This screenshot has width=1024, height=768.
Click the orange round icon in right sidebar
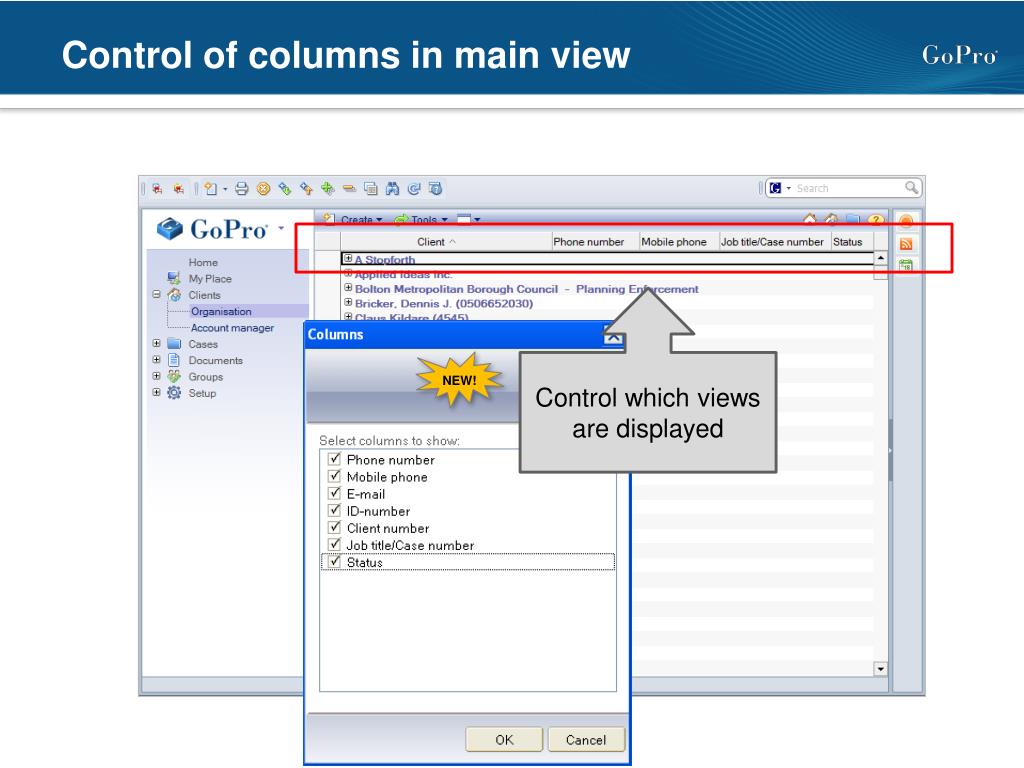coord(906,222)
